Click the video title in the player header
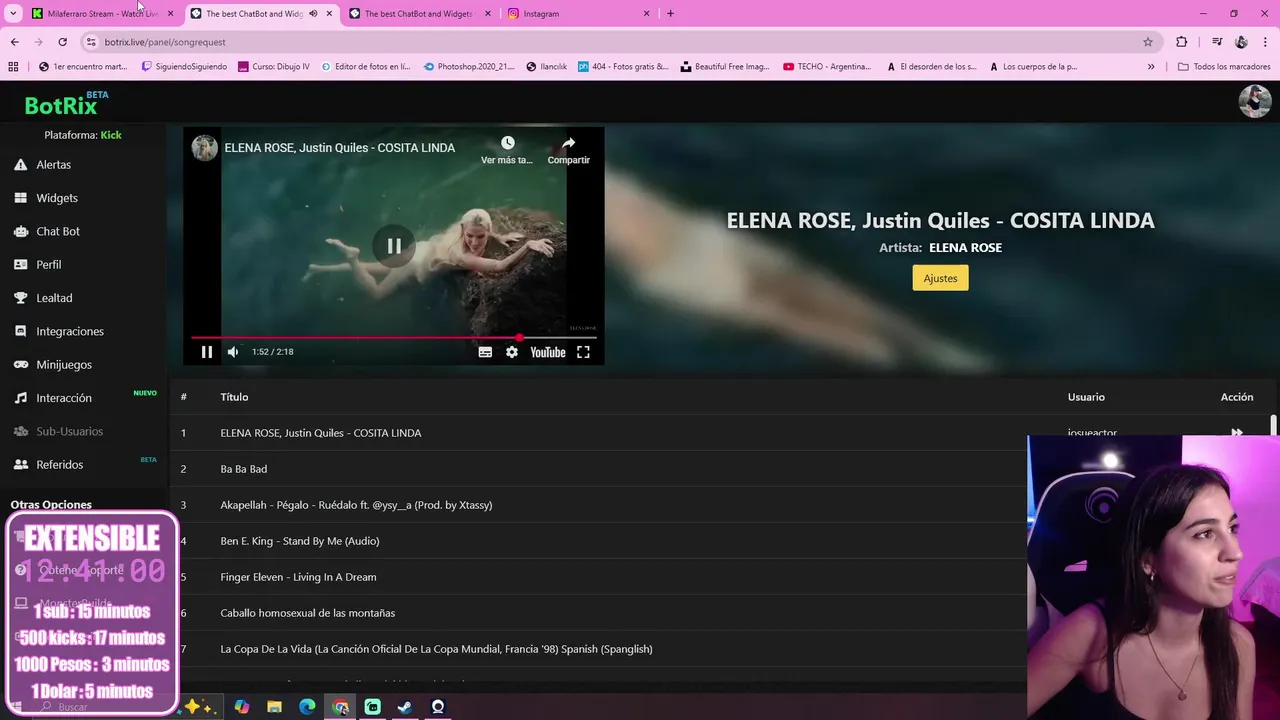The image size is (1280, 720). pyautogui.click(x=340, y=147)
